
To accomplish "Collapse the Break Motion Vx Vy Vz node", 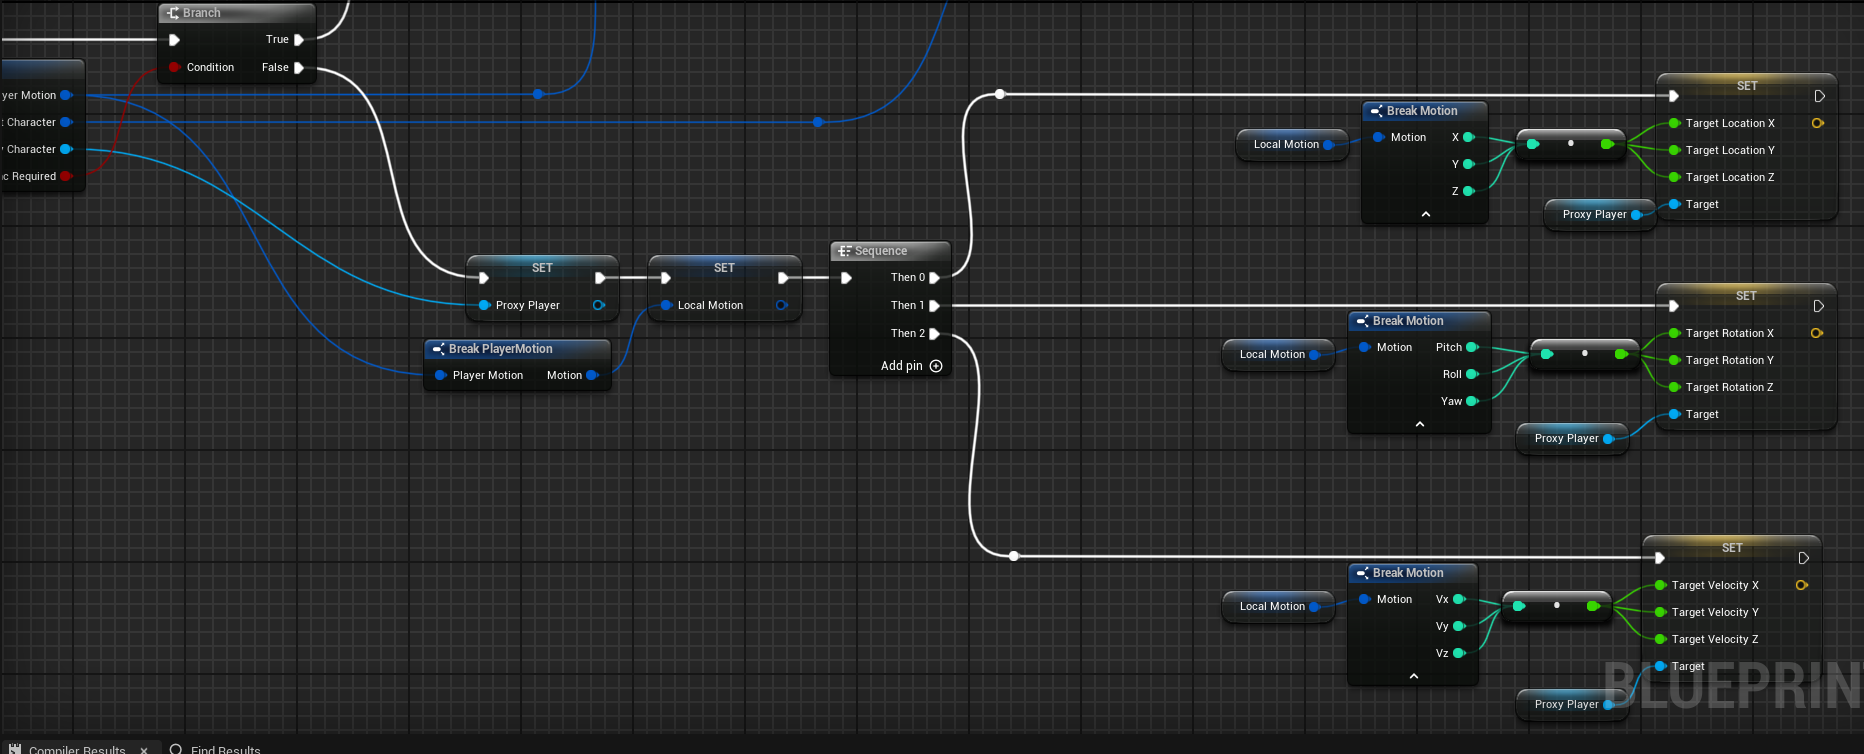I will 1414,676.
